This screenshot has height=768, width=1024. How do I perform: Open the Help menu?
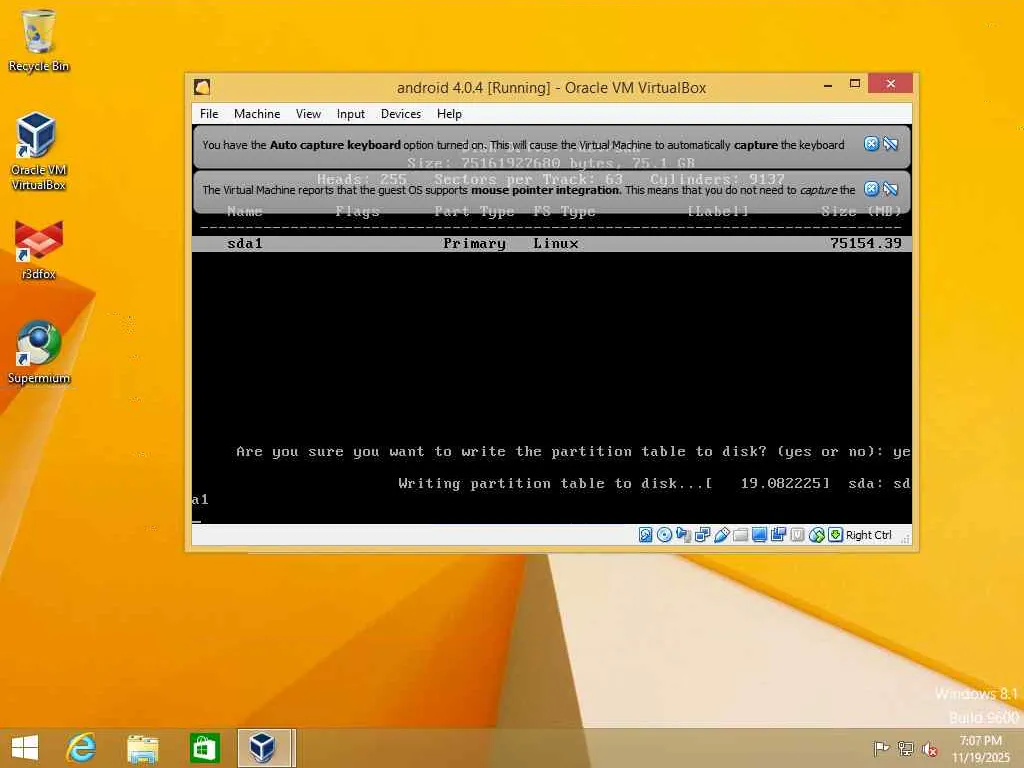click(x=449, y=114)
